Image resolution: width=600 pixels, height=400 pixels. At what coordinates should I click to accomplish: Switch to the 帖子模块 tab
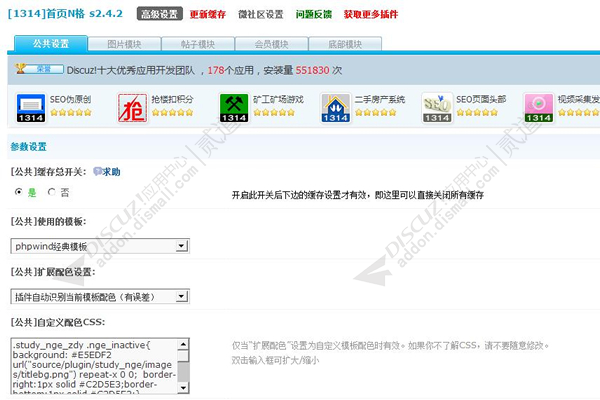tap(197, 44)
